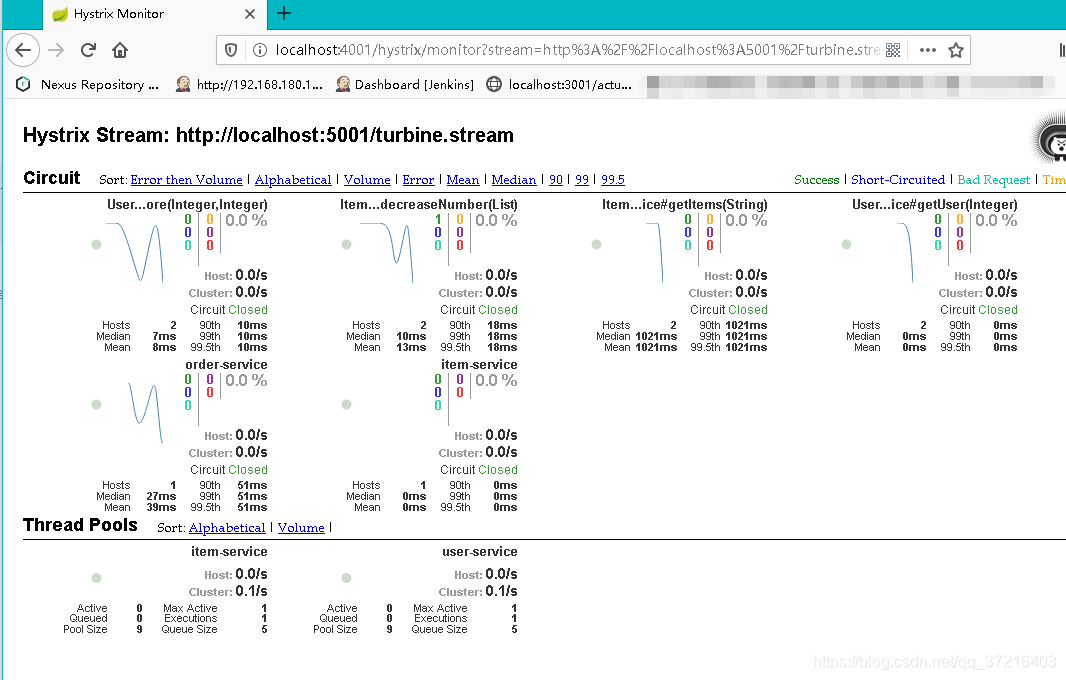Open the Nexus Repository bookmark
Viewport: 1066px width, 680px height.
pyautogui.click(x=88, y=84)
